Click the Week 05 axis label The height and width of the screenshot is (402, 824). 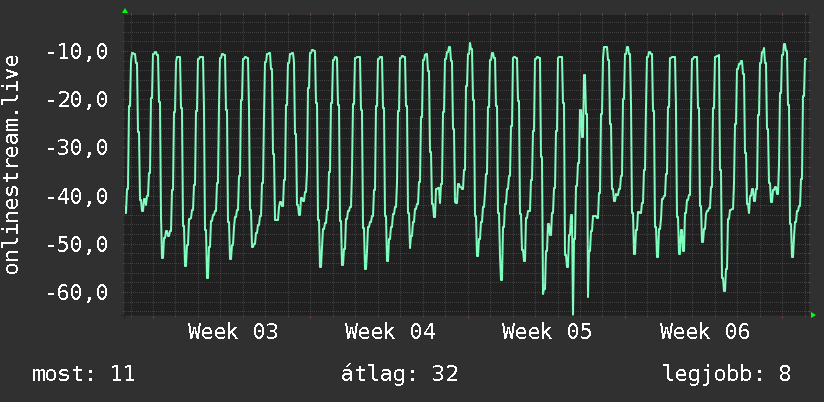tap(547, 332)
